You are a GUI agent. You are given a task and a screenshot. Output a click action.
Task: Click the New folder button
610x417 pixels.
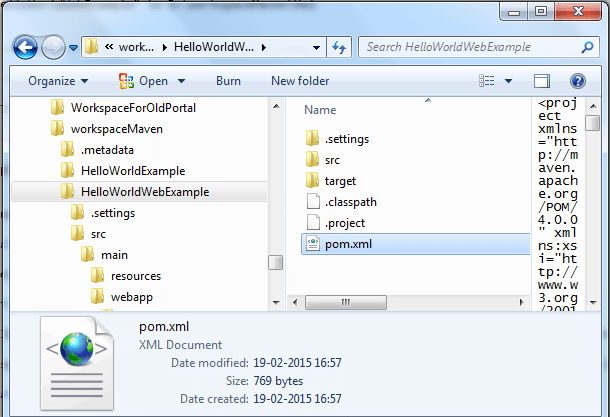tap(299, 81)
